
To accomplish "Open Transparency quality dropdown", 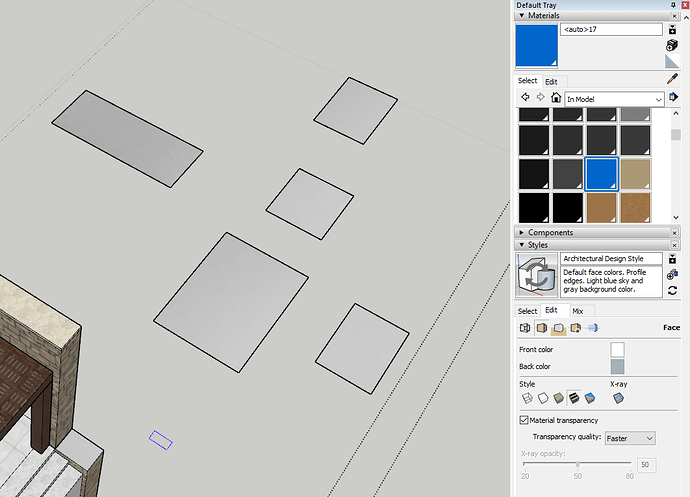I will click(x=630, y=438).
